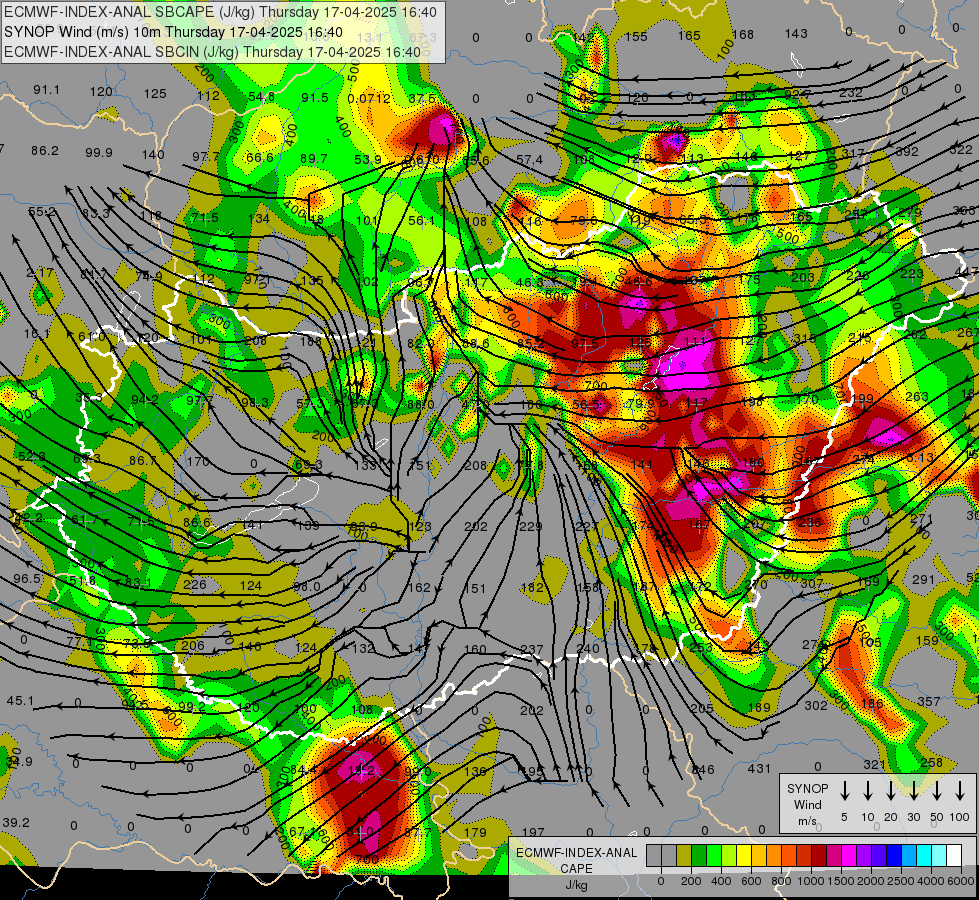Click the map value '45.1'
Image resolution: width=979 pixels, height=900 pixels.
click(x=20, y=701)
